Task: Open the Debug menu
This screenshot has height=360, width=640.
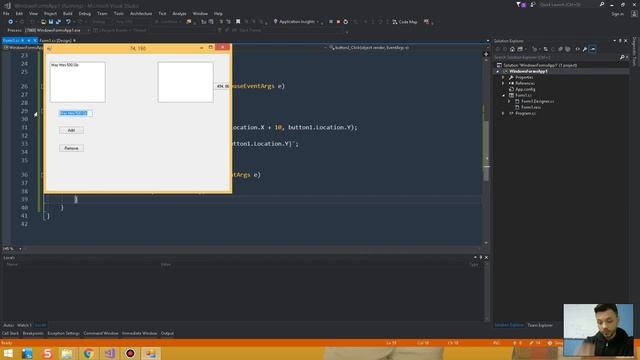Action: pyautogui.click(x=84, y=13)
